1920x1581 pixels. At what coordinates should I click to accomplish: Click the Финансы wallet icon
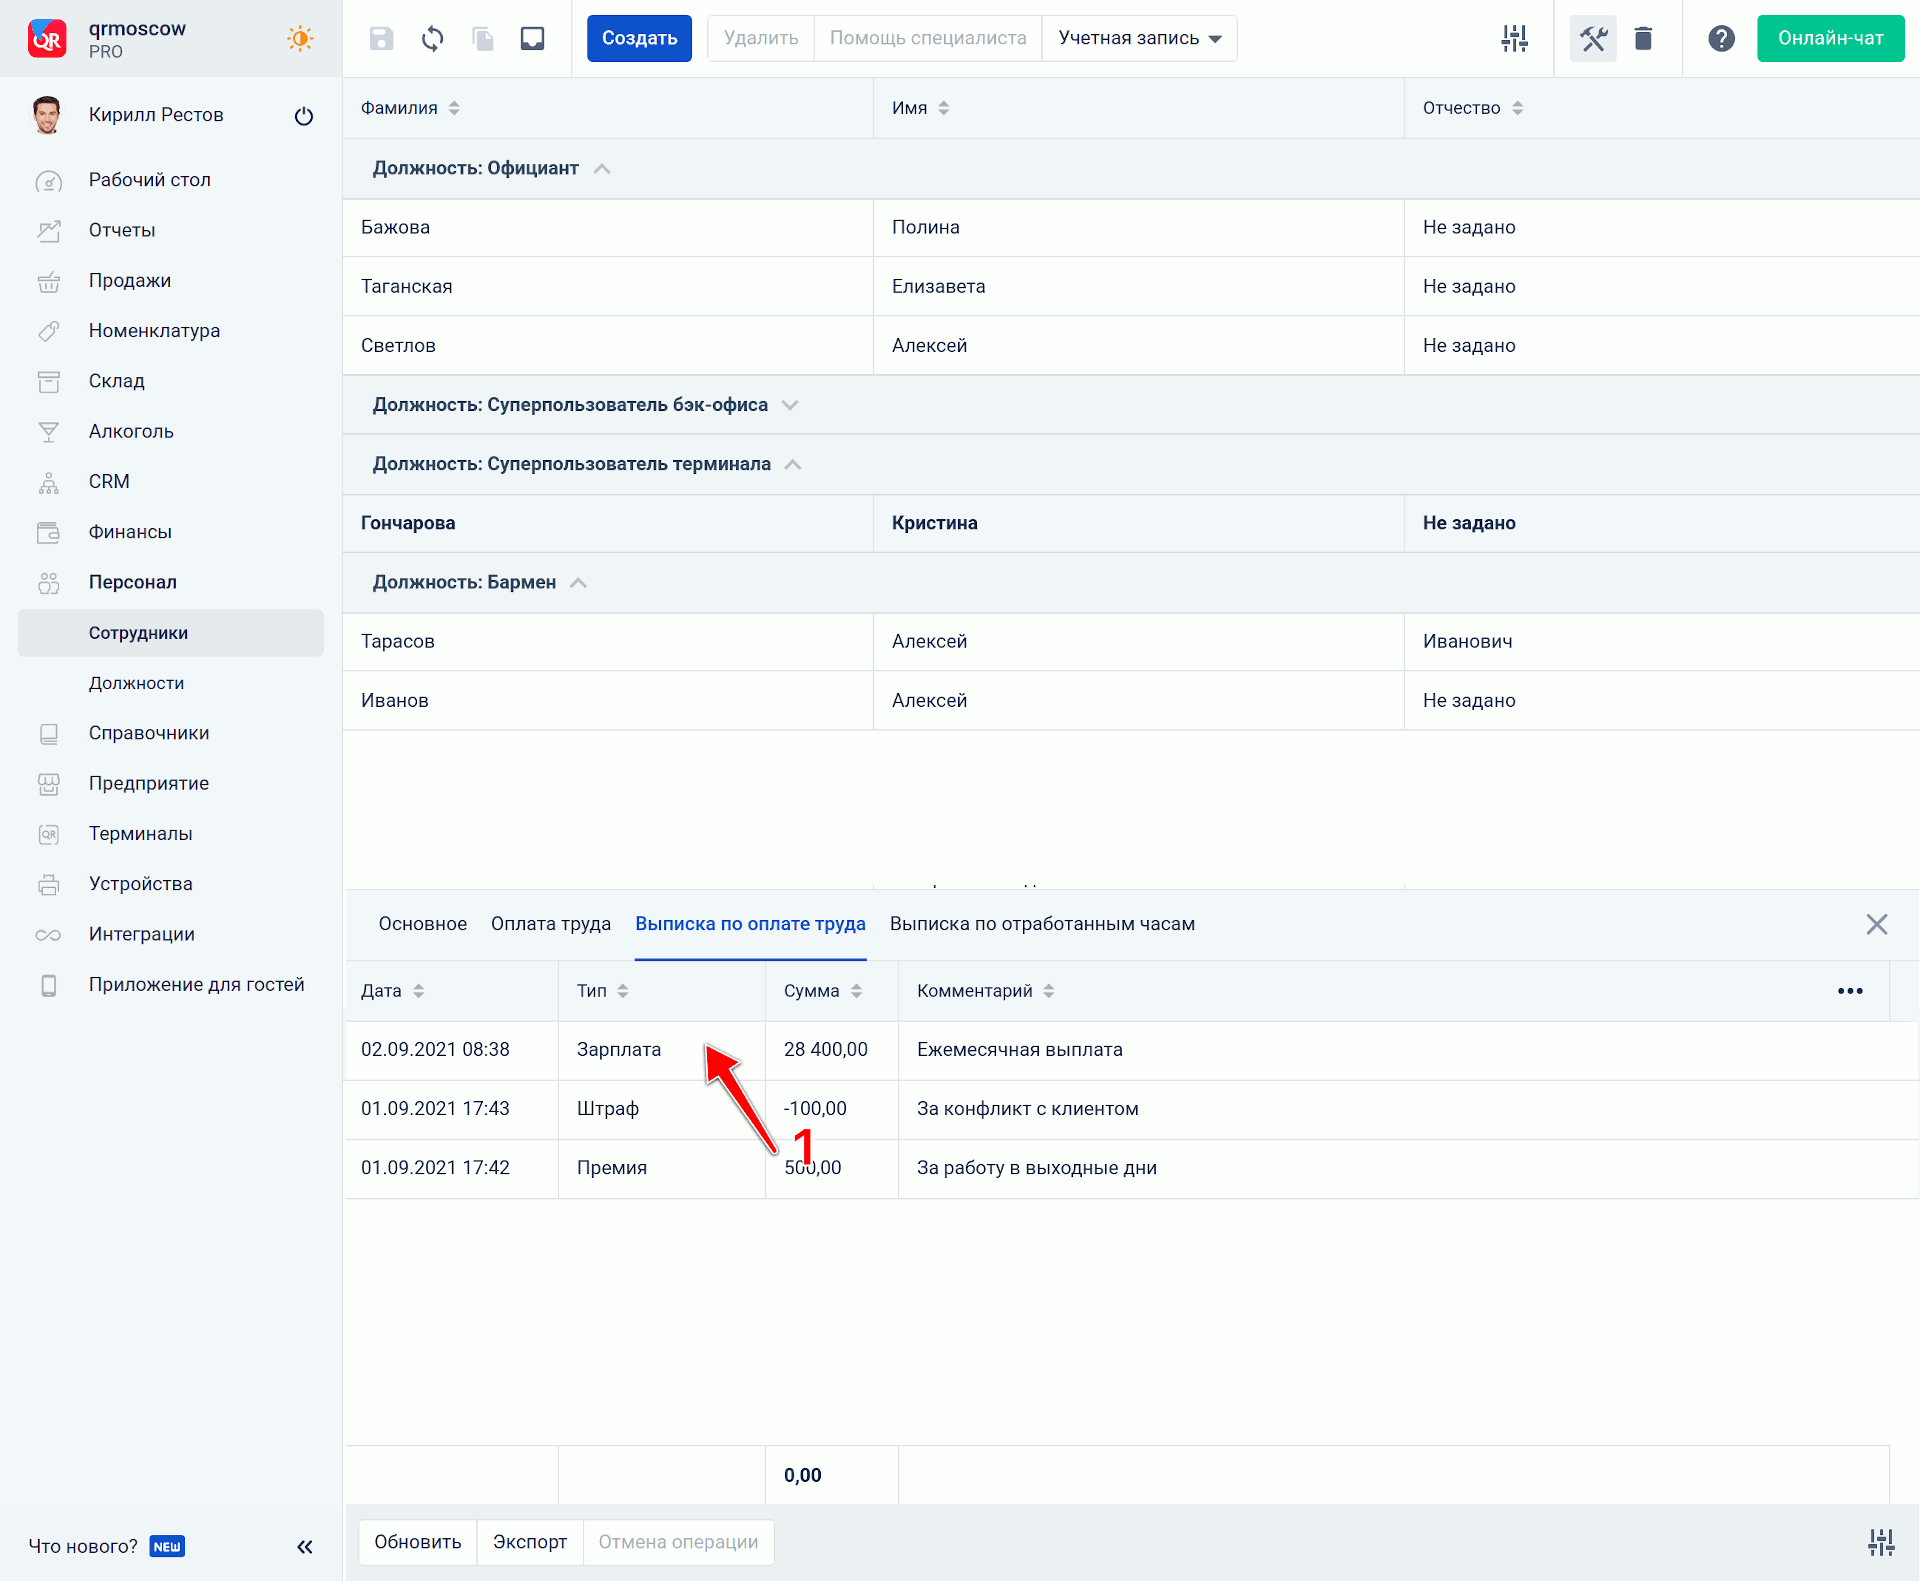click(49, 532)
